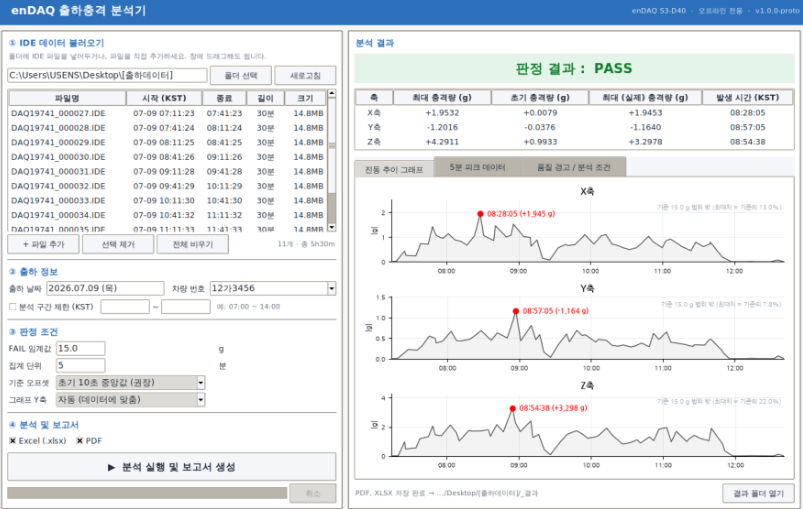Select file DAQ19741_000029.IDE

(x=167, y=142)
